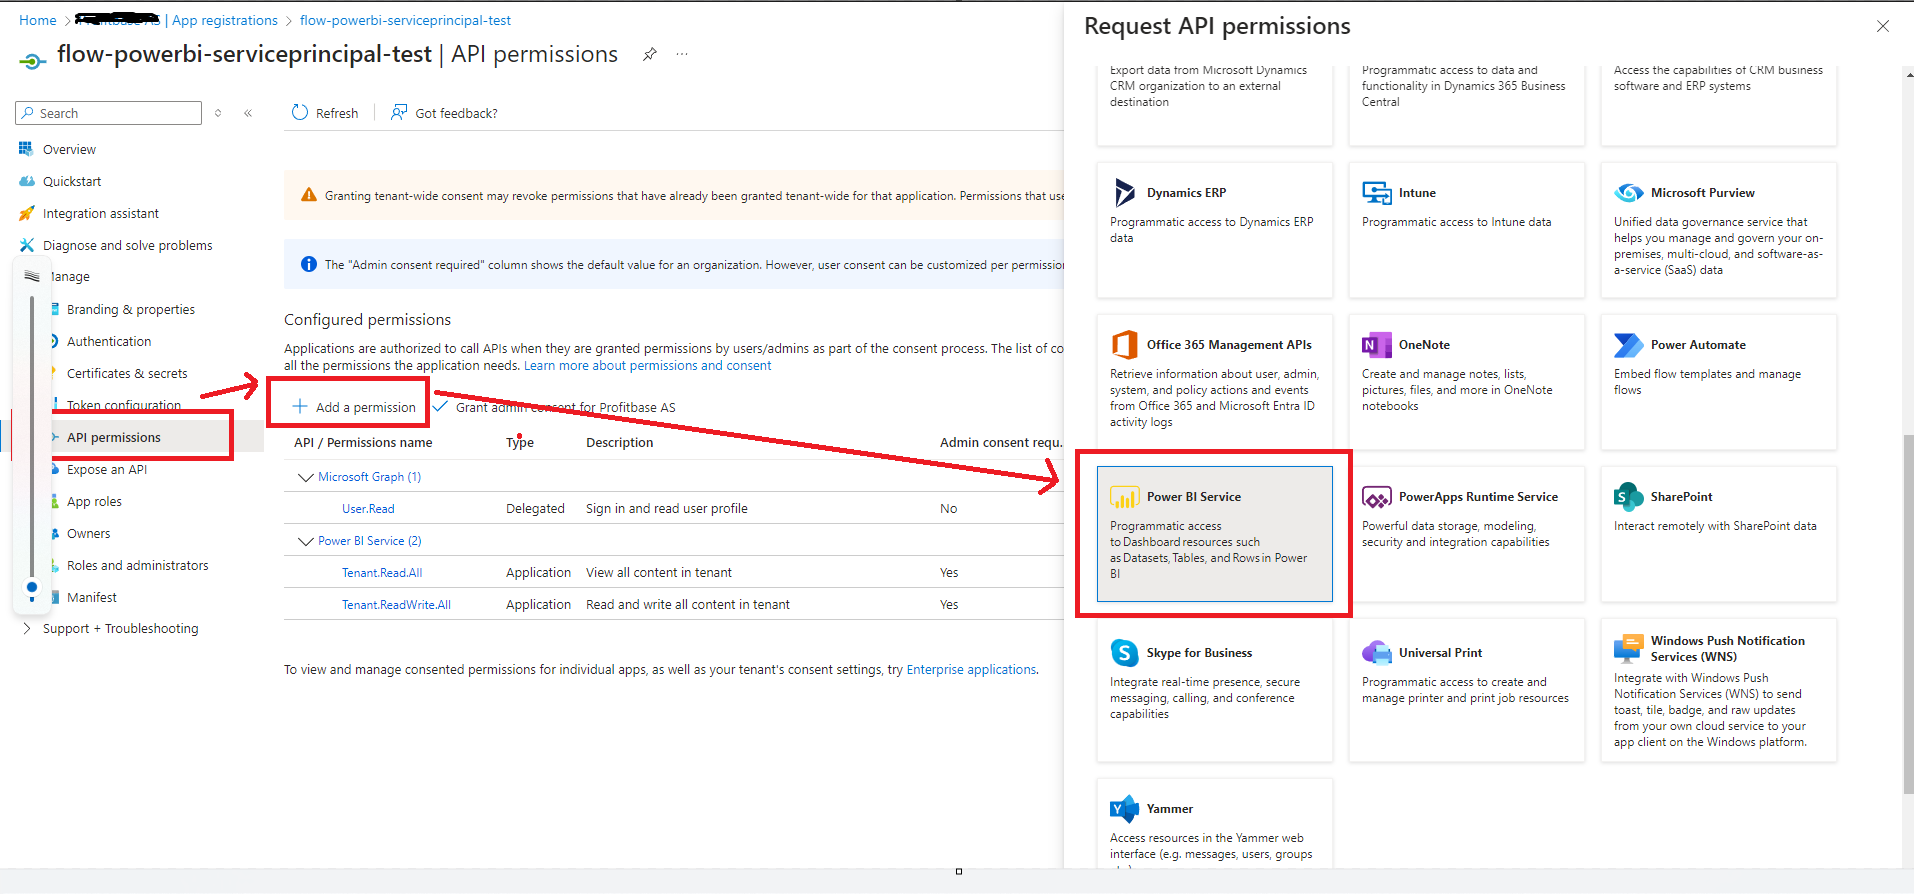The width and height of the screenshot is (1914, 894).
Task: Collapse the left navigation menu
Action: [248, 113]
